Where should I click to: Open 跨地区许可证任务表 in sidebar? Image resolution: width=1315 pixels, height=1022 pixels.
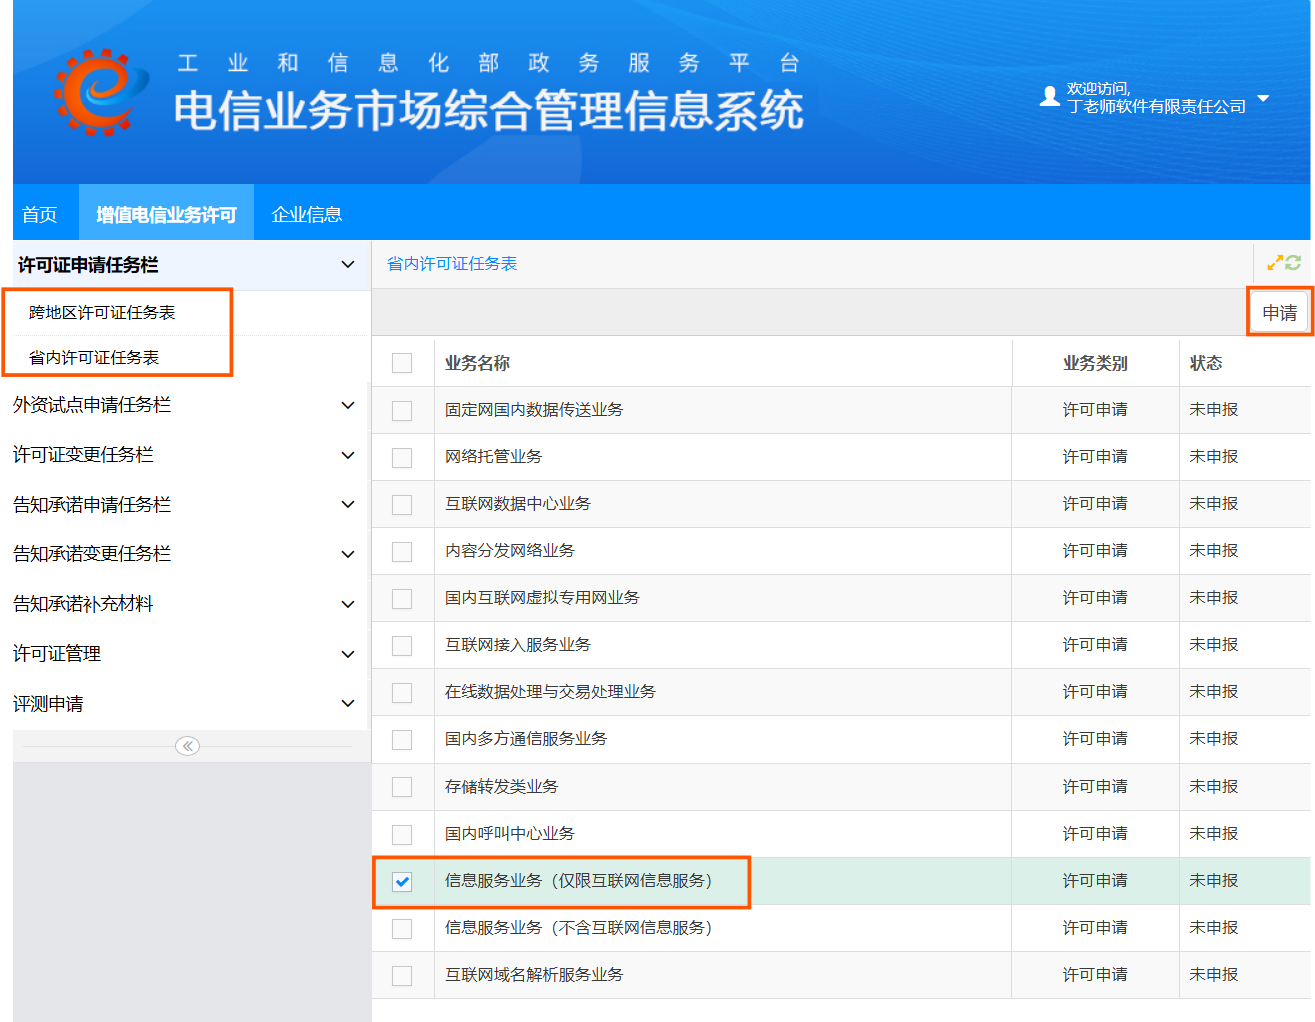[102, 313]
